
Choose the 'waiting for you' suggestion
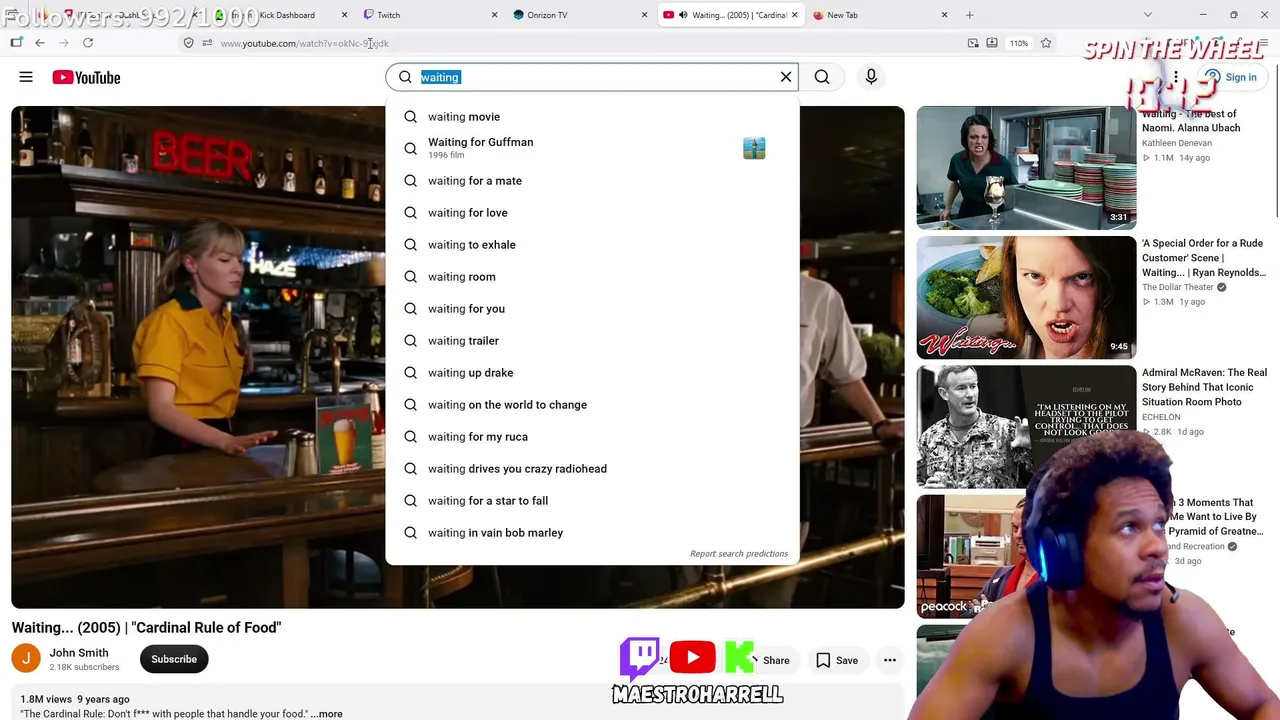(592, 309)
